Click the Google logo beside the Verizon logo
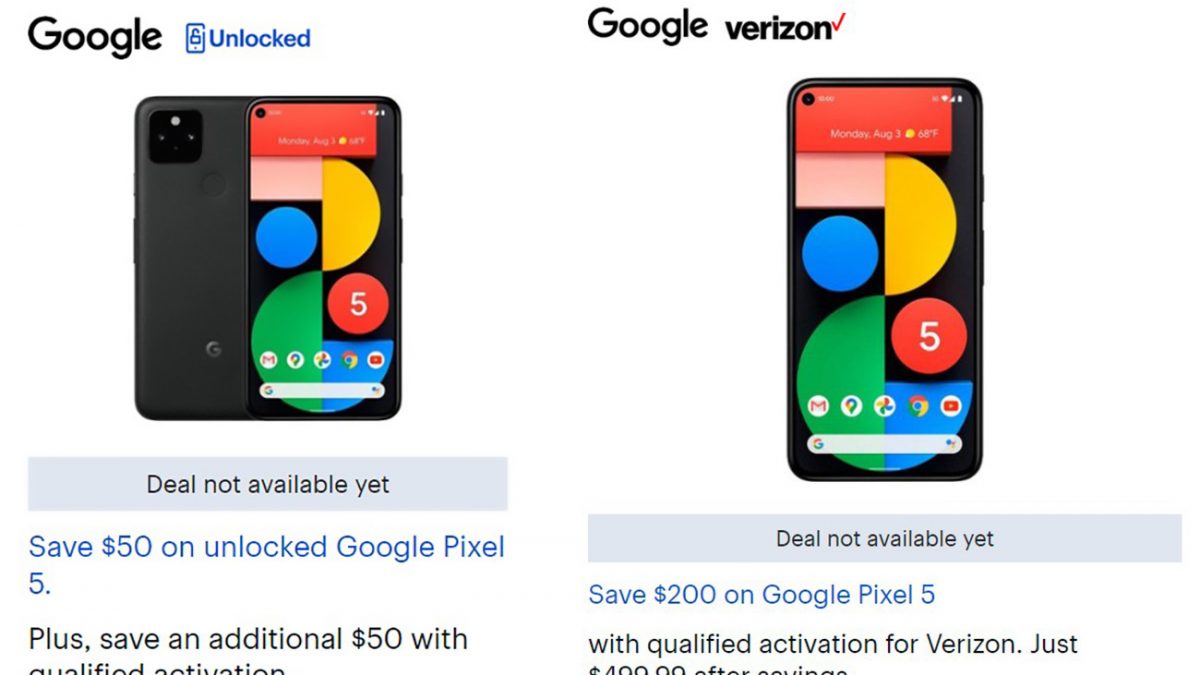 647,25
